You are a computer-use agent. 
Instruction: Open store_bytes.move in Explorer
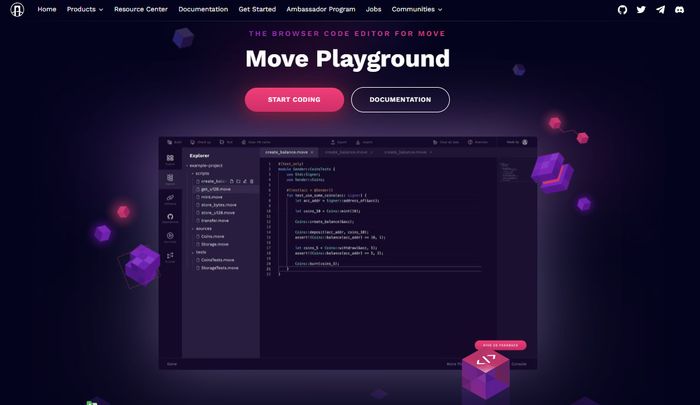217,205
